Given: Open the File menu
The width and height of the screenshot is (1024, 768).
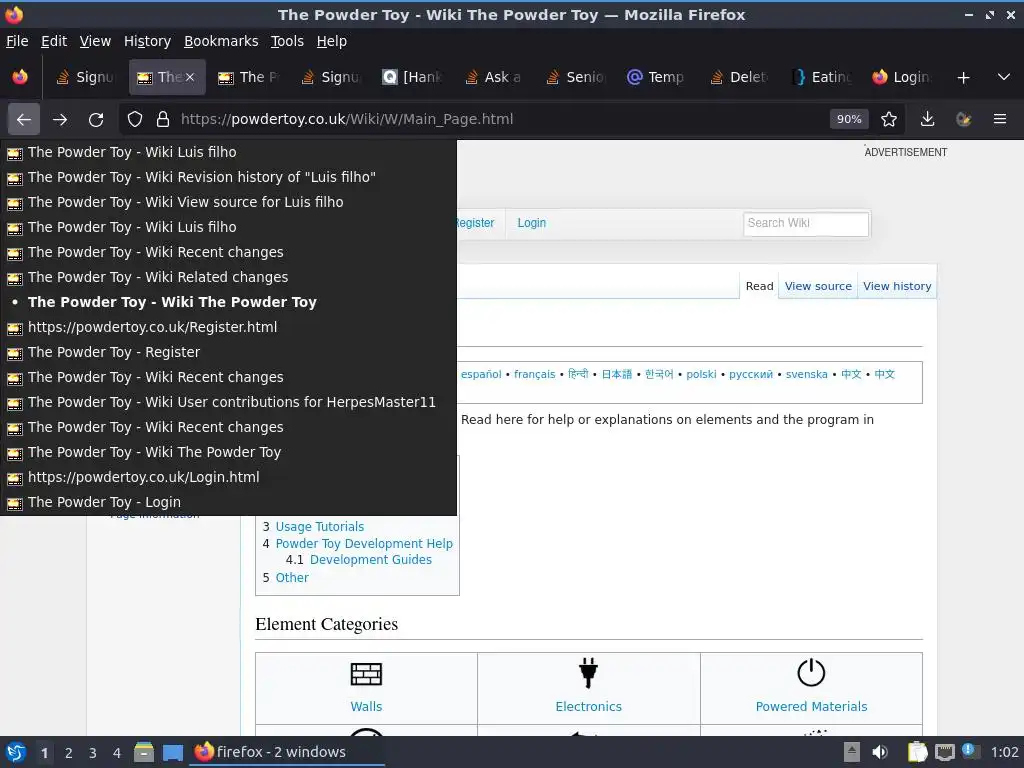Looking at the screenshot, I should coord(17,41).
